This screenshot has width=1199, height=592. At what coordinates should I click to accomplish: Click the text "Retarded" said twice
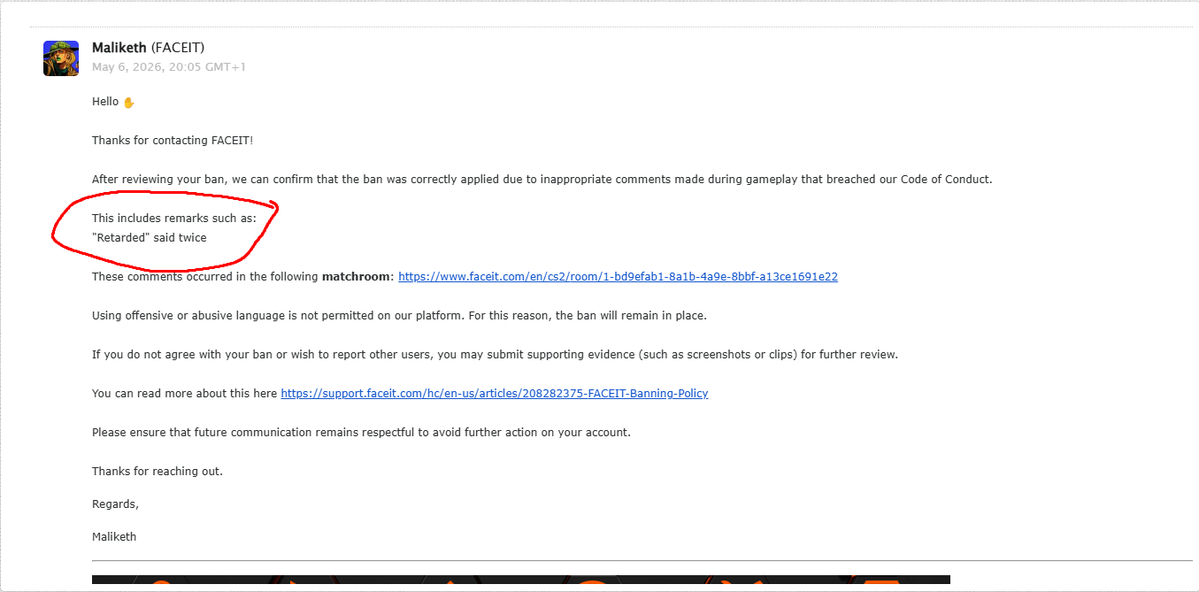149,238
